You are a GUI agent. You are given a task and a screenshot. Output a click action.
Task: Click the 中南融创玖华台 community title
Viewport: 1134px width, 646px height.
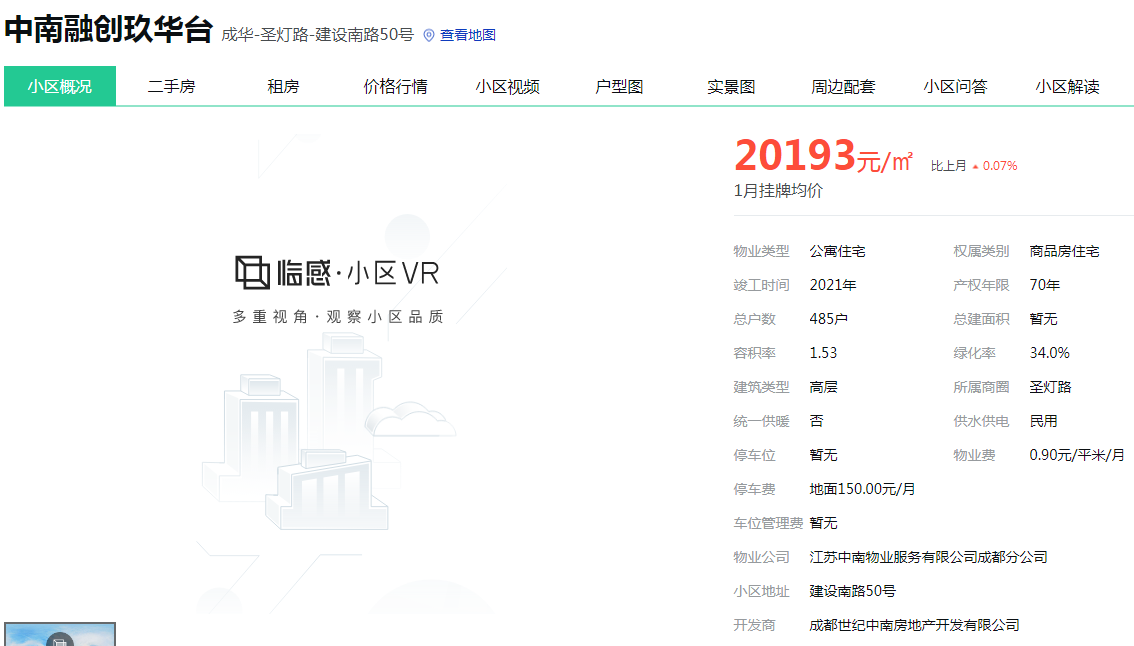click(109, 30)
